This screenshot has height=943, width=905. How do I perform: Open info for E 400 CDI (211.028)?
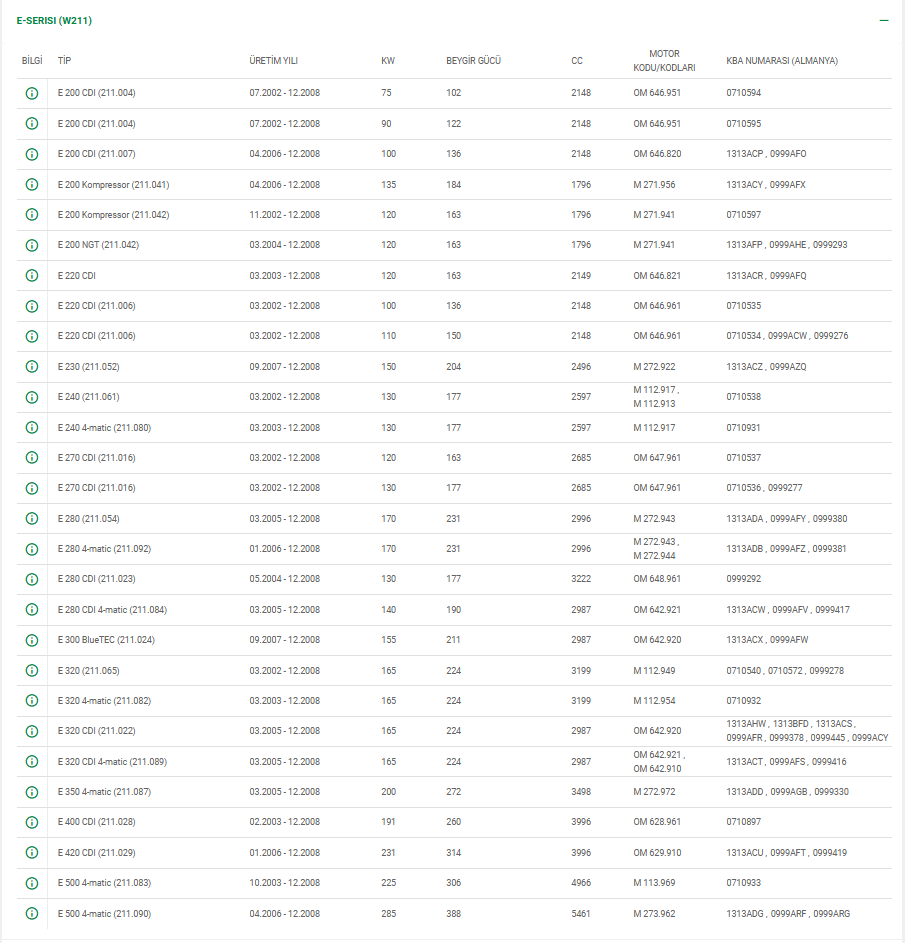click(32, 822)
